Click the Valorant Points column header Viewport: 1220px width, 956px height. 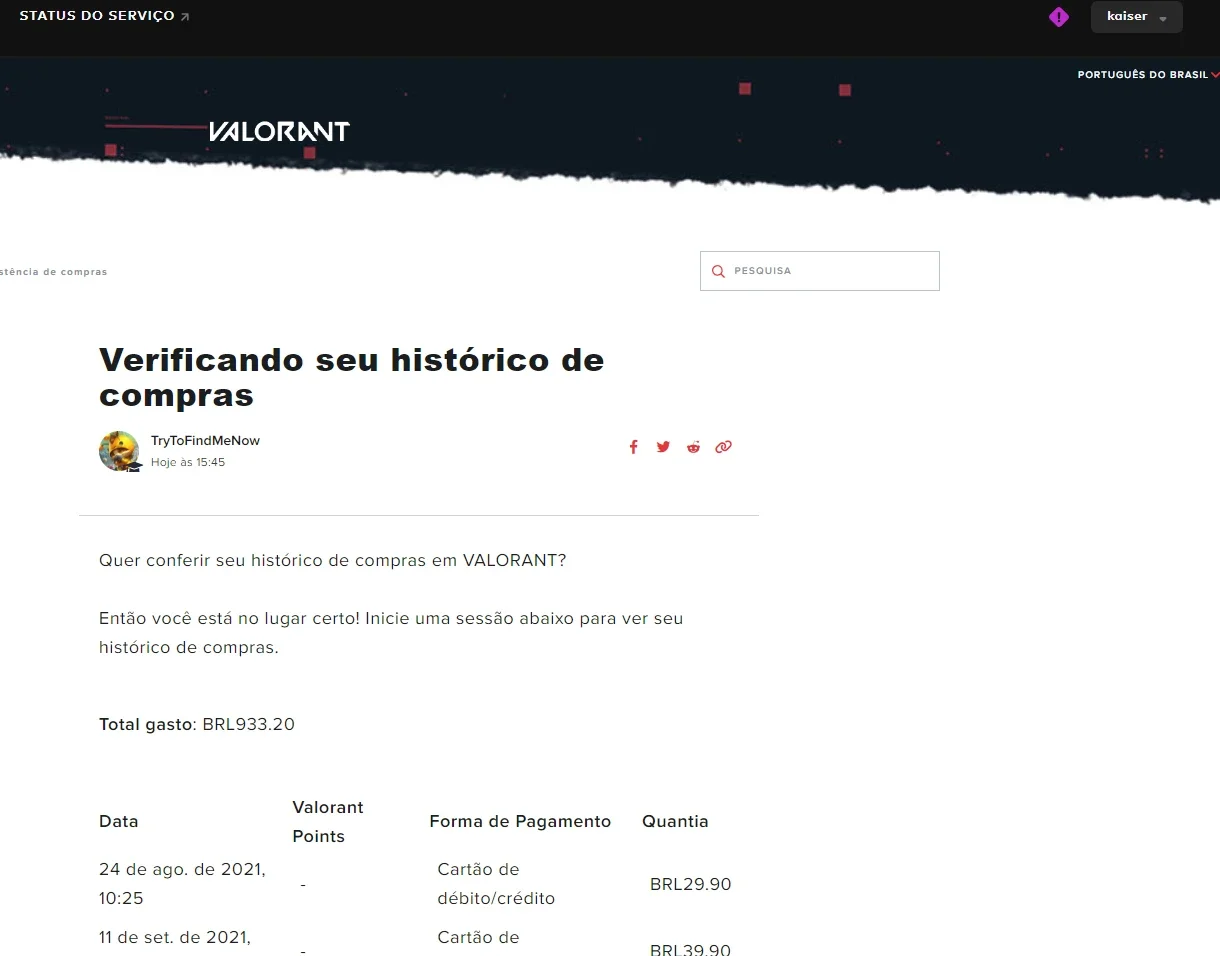tap(328, 822)
